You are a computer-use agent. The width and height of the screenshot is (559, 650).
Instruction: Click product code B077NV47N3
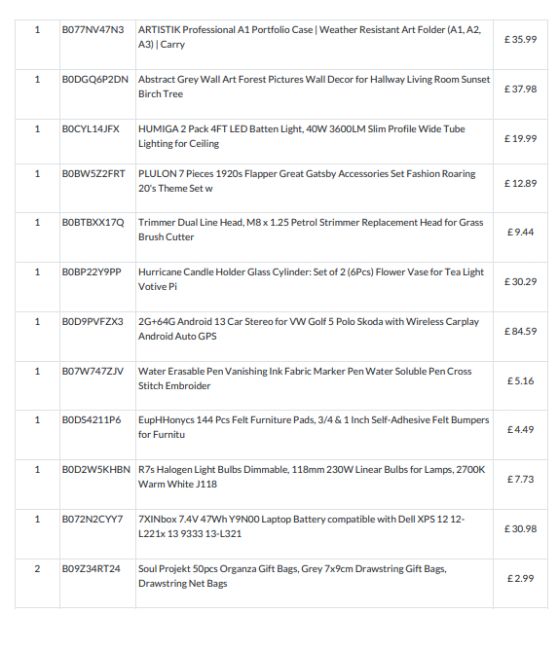93,30
